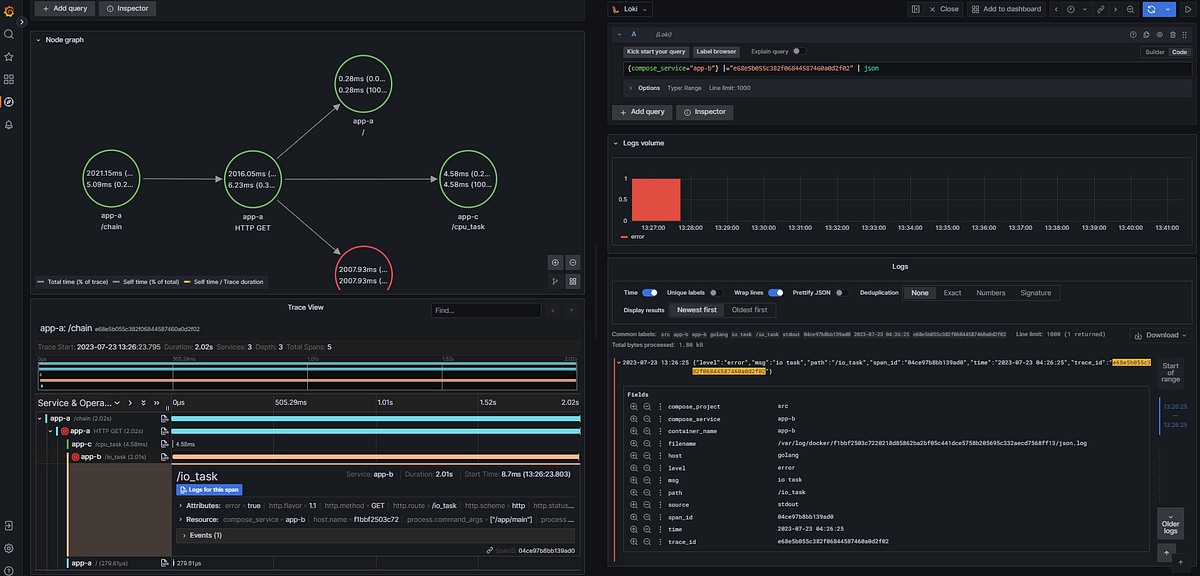Disable query A with the eye icon

pos(1160,34)
